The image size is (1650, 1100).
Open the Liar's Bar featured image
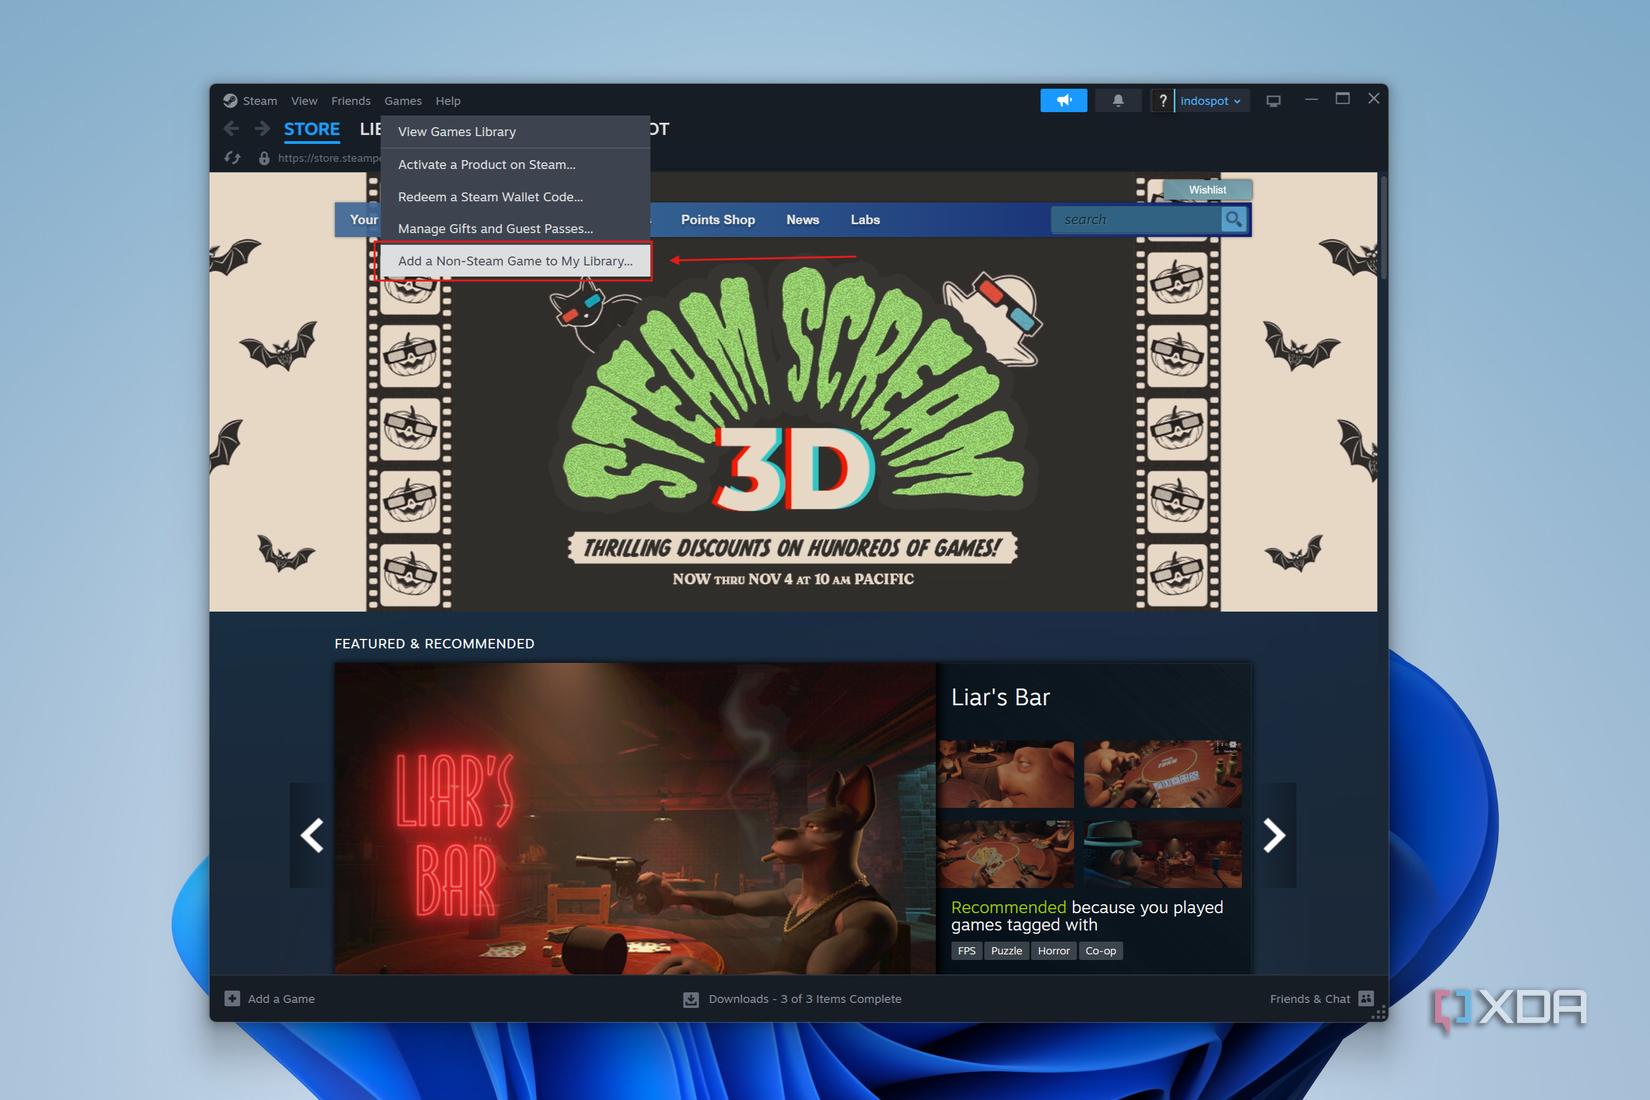pos(635,818)
